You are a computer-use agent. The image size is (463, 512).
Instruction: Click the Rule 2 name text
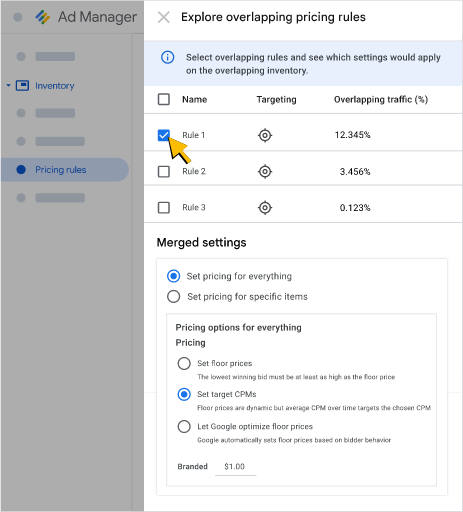pyautogui.click(x=194, y=171)
